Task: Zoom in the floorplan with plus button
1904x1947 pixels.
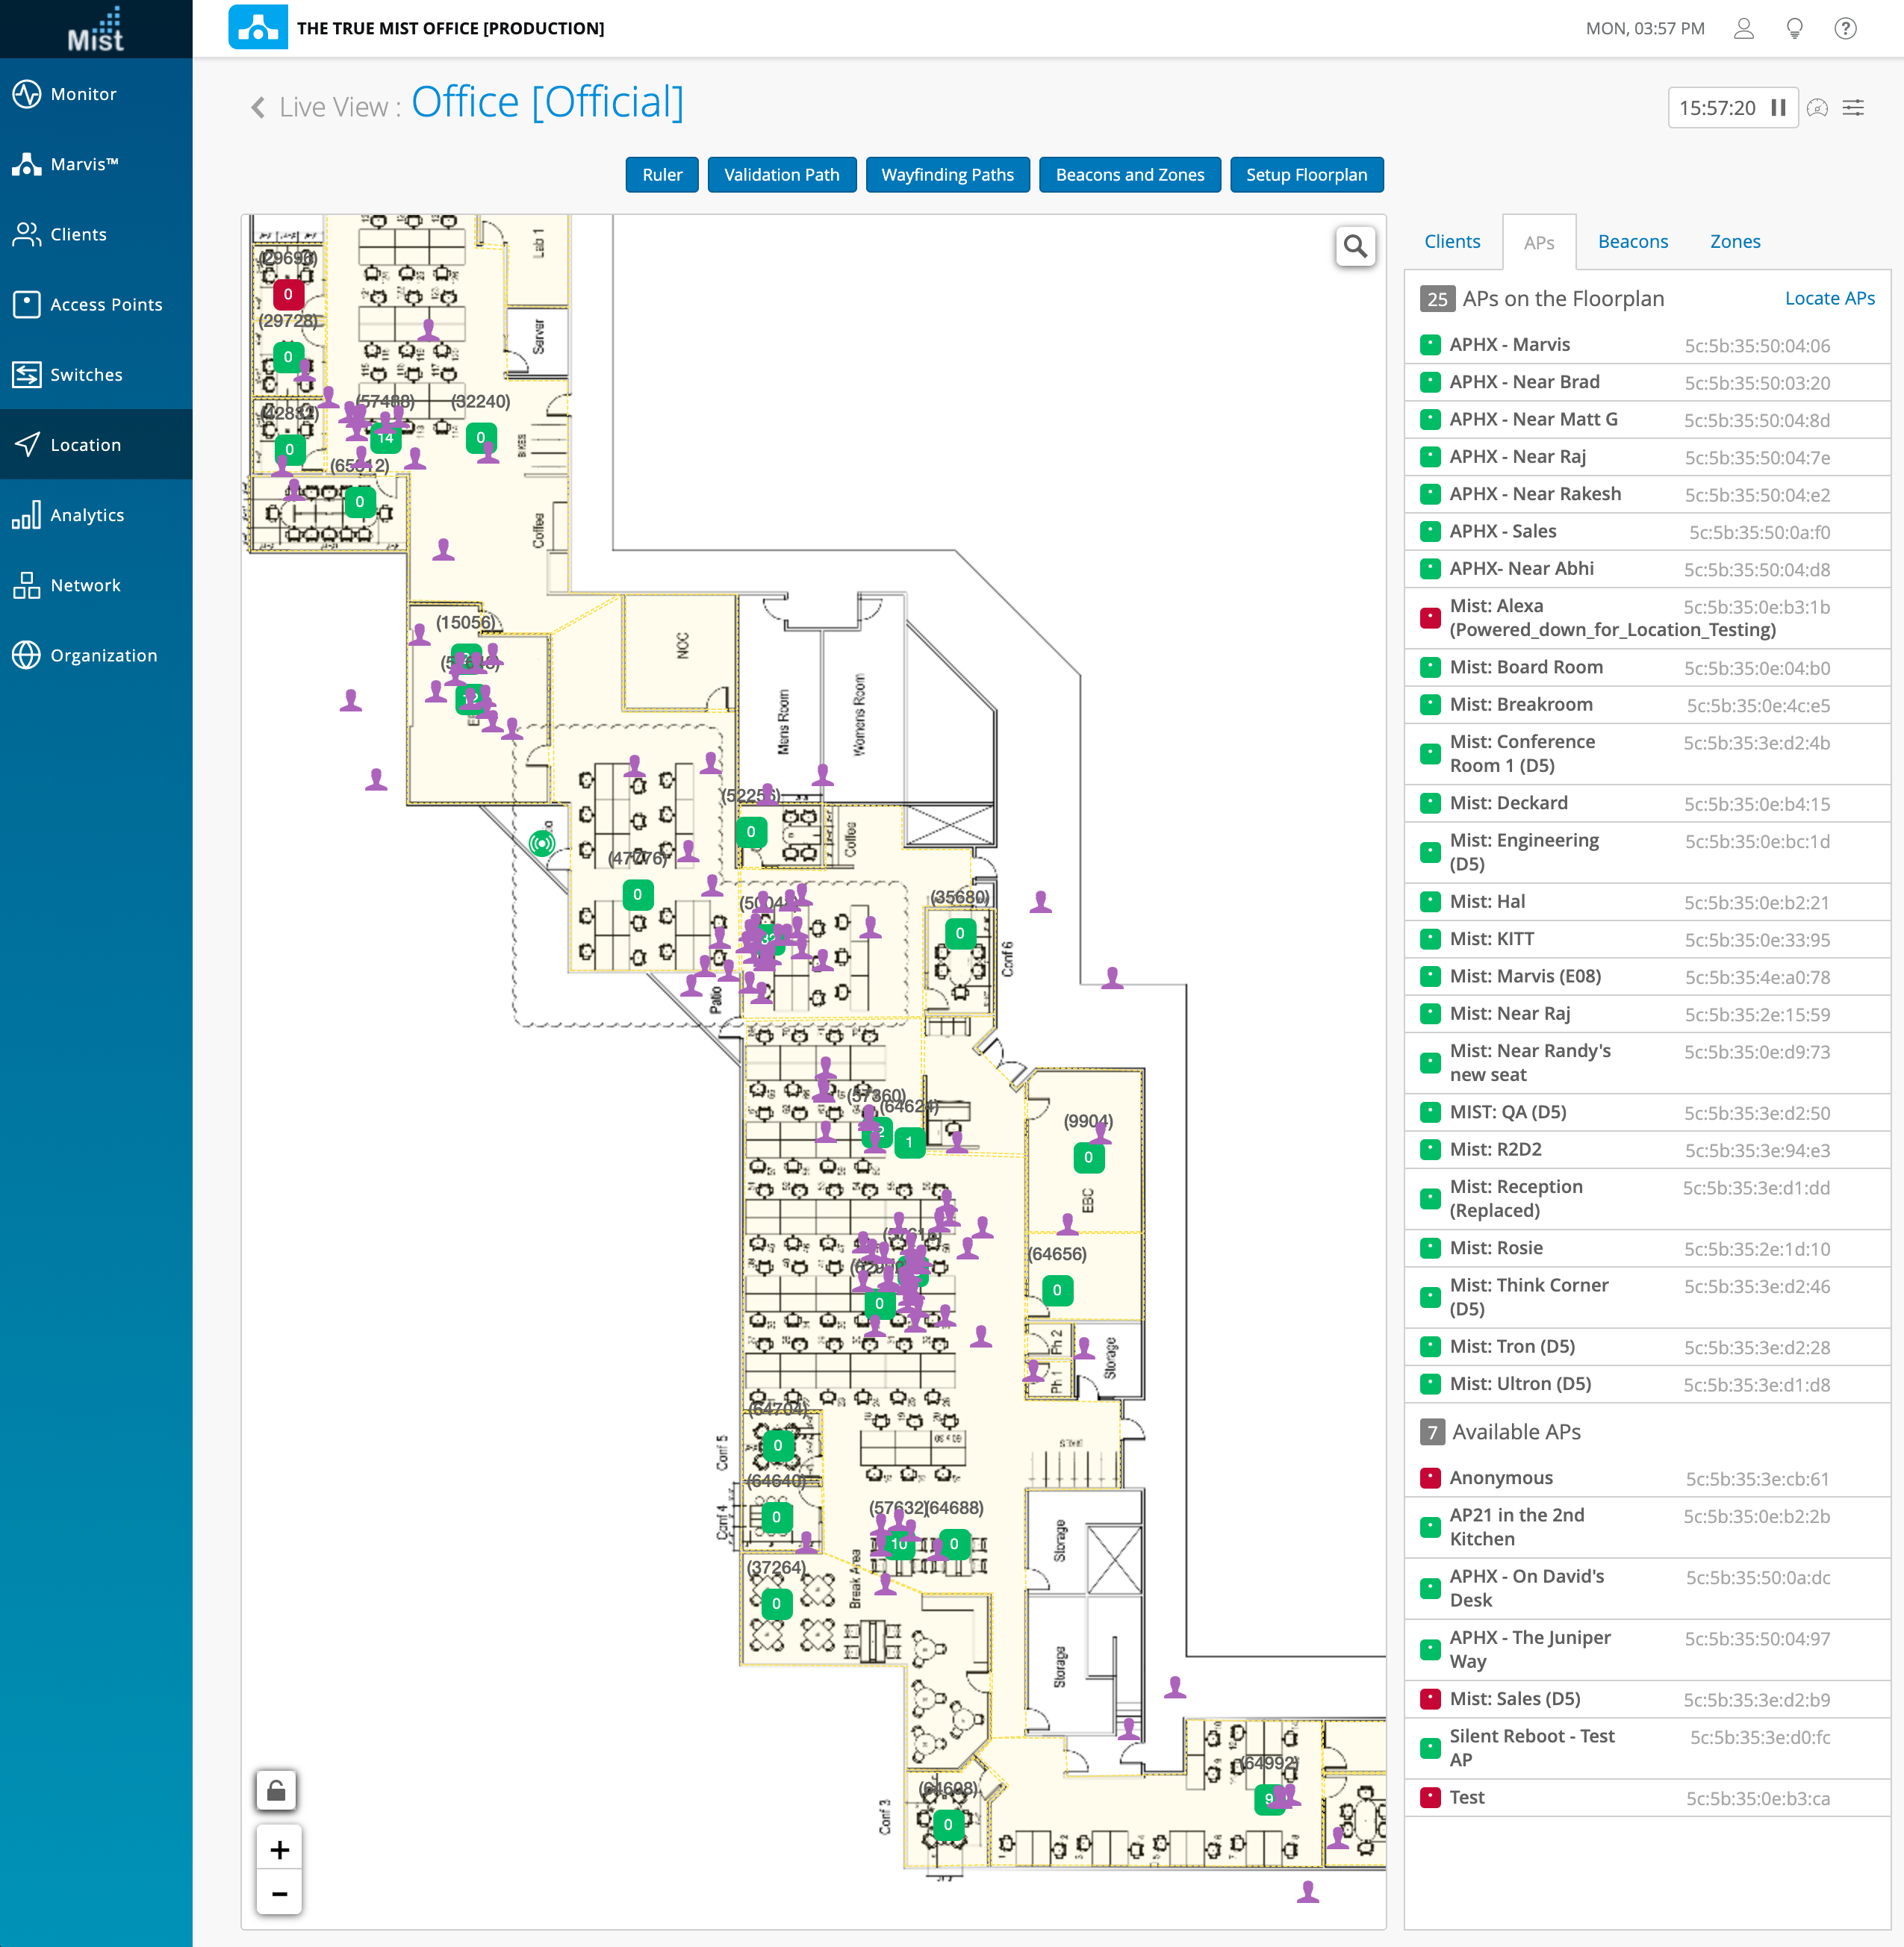Action: [279, 1850]
